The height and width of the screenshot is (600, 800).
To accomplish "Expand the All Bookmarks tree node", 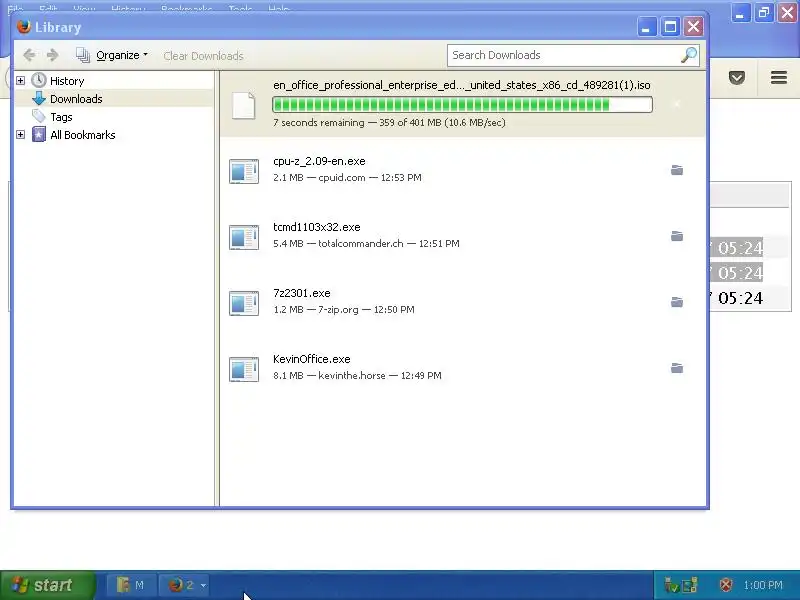I will (x=20, y=135).
